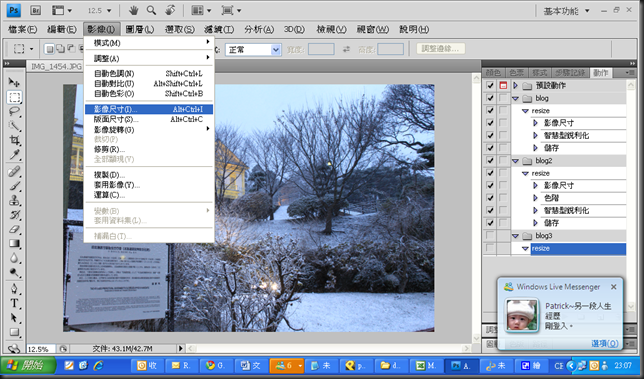
Task: Toggle checkbox of 儲存 under blog2
Action: tap(490, 223)
